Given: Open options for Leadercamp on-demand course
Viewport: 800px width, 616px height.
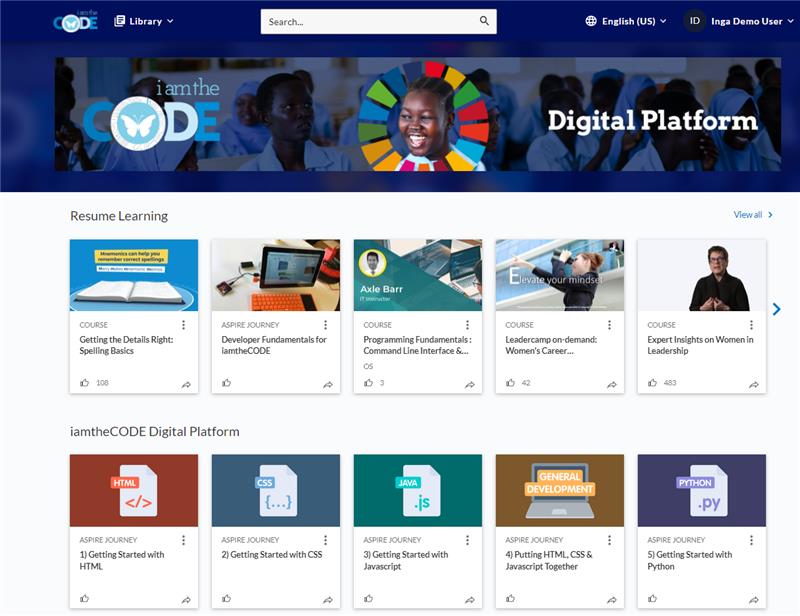Looking at the screenshot, I should 609,325.
